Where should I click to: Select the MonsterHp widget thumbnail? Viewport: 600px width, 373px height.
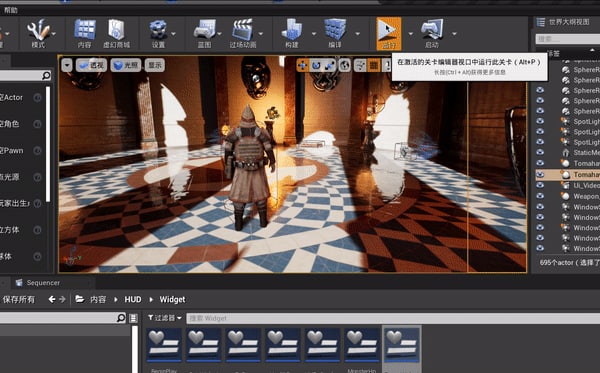tap(362, 345)
